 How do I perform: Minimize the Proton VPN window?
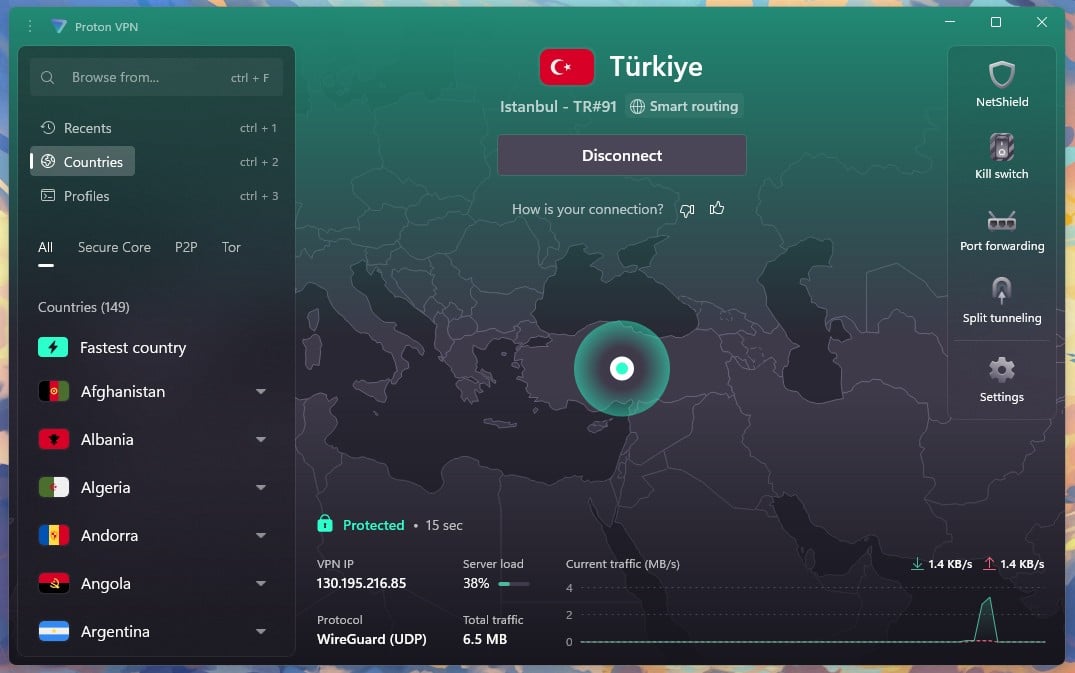(950, 22)
